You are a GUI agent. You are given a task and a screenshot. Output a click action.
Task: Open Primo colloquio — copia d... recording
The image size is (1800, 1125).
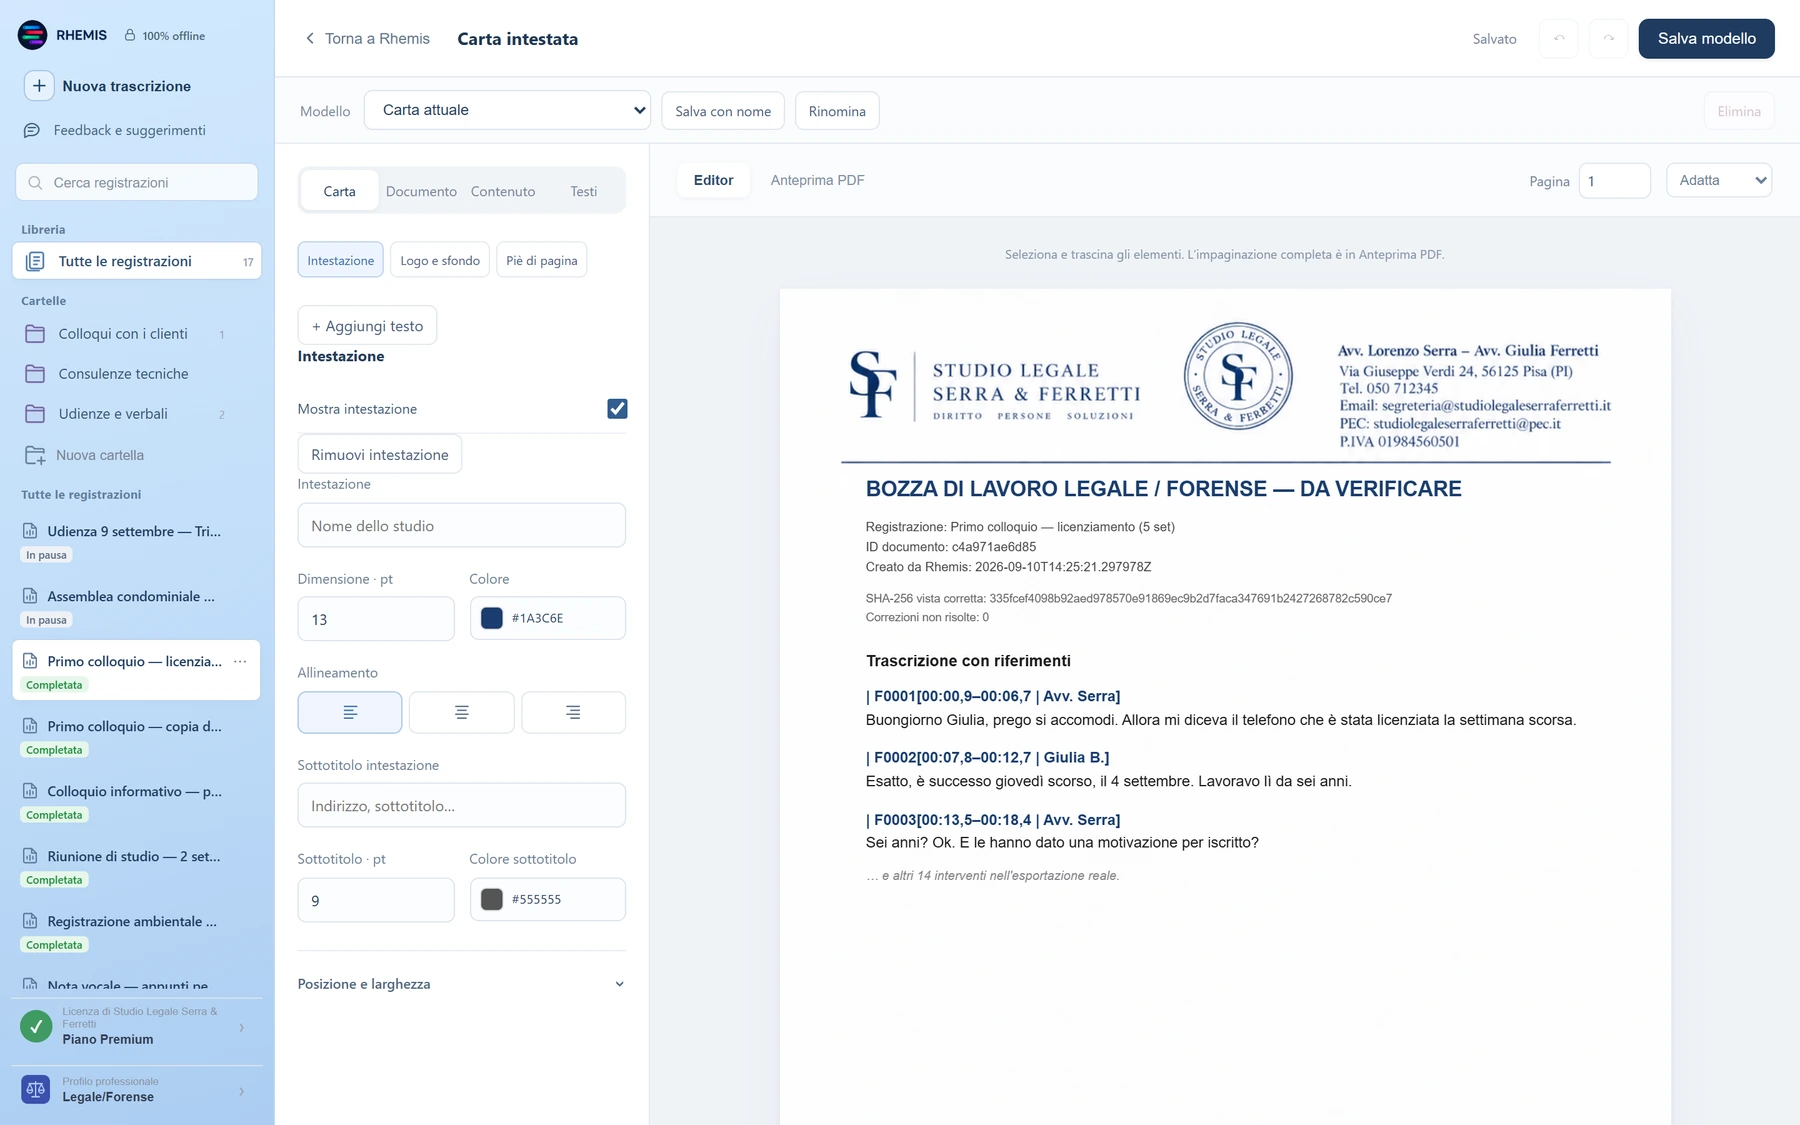[x=136, y=736]
